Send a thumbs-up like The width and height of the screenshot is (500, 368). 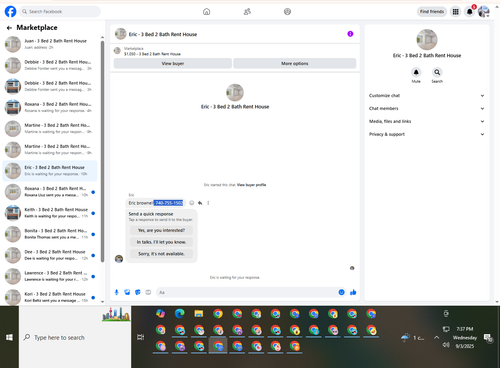click(353, 292)
